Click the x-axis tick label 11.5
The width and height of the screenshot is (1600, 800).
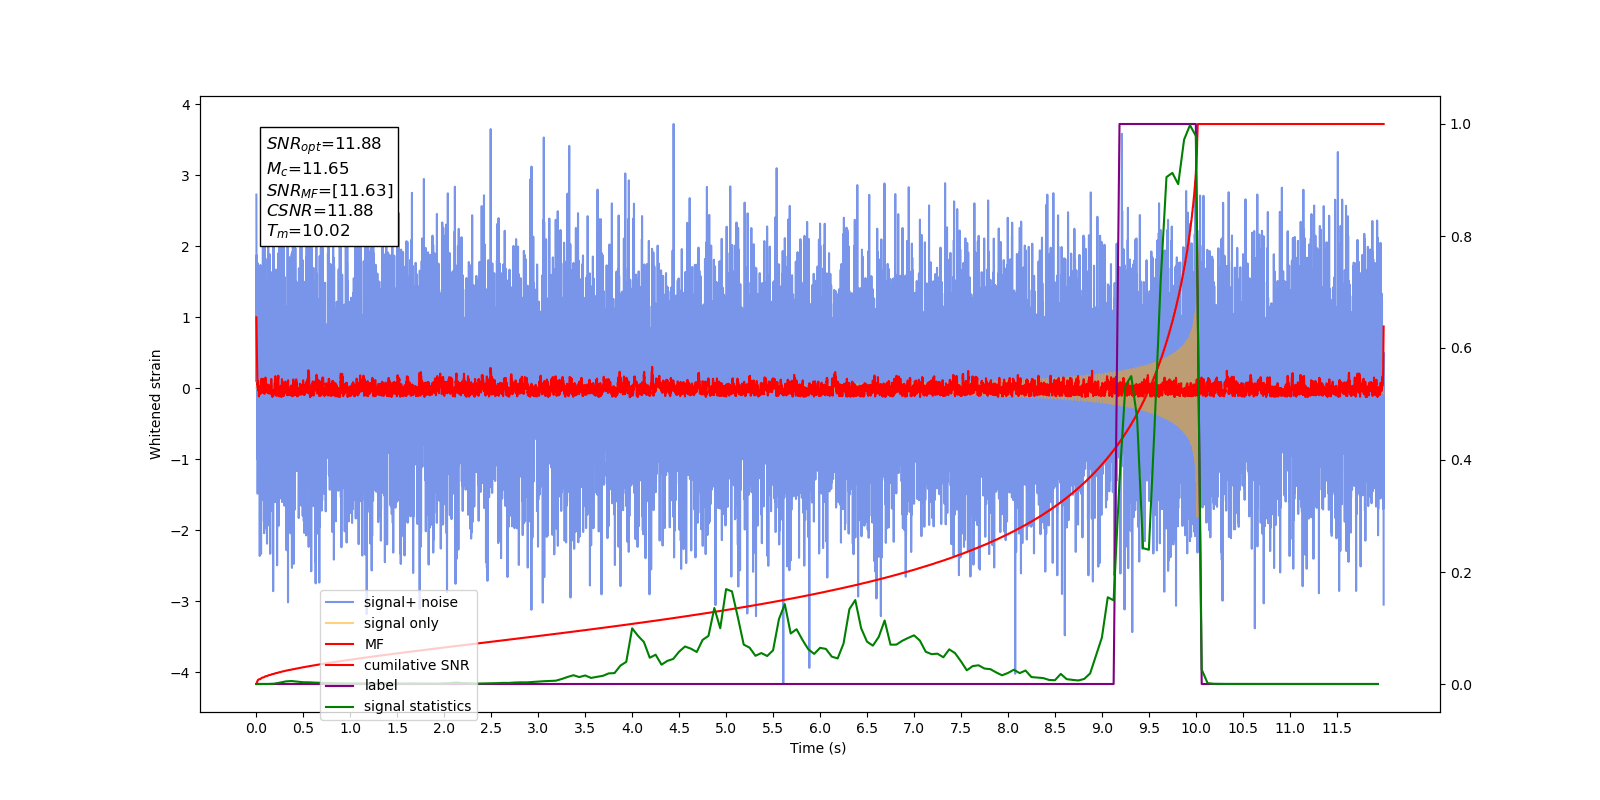click(1337, 728)
